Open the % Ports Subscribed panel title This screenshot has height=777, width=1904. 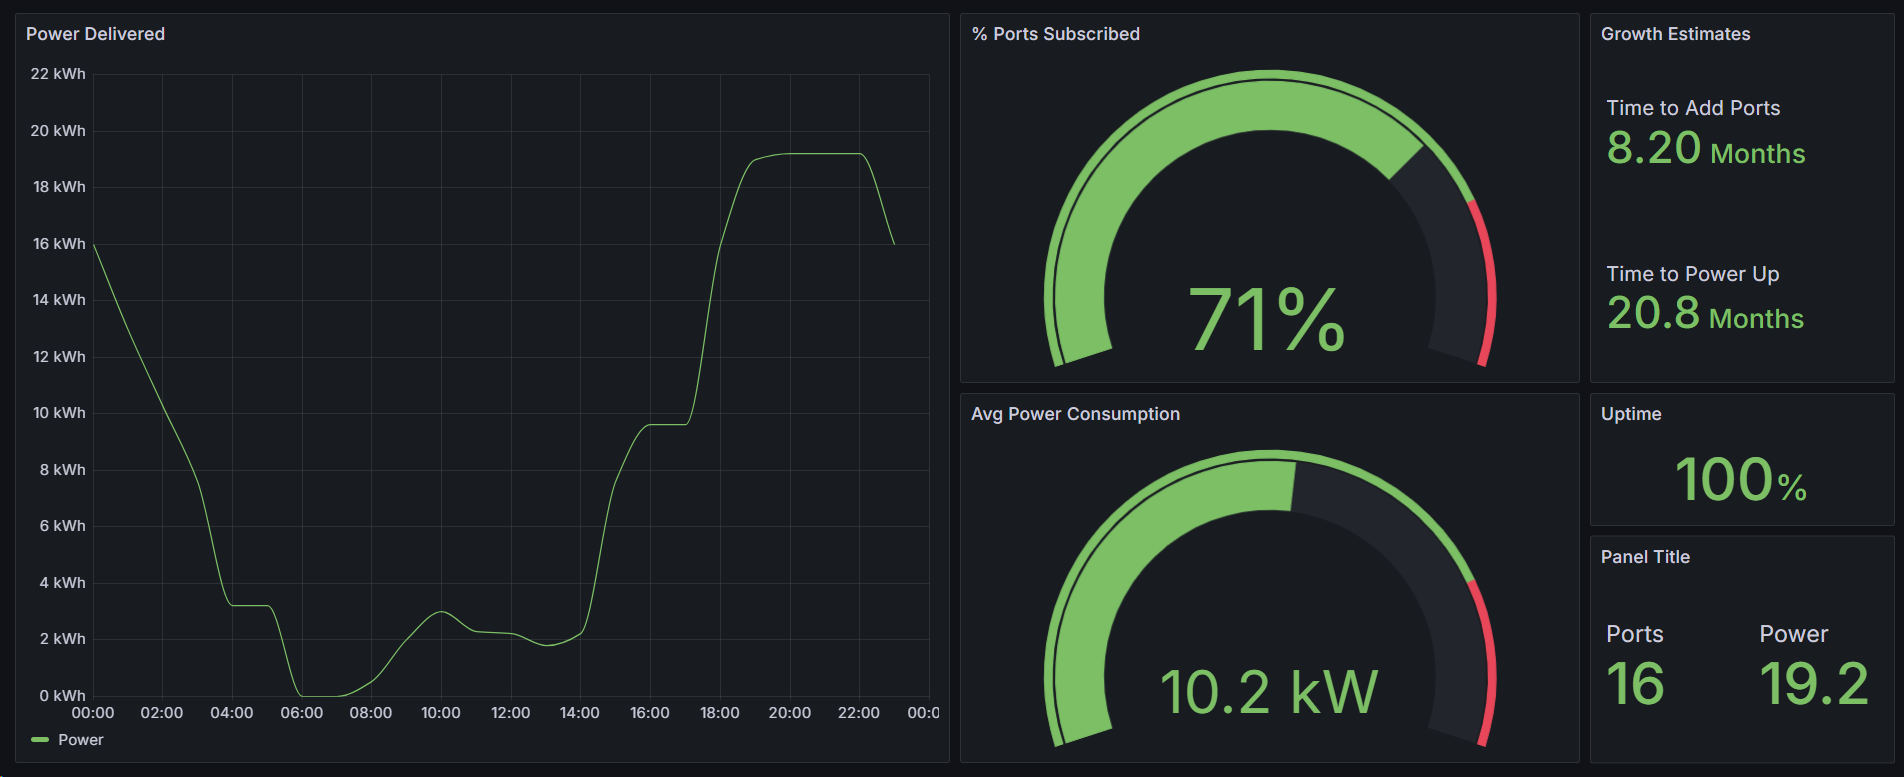tap(1056, 34)
